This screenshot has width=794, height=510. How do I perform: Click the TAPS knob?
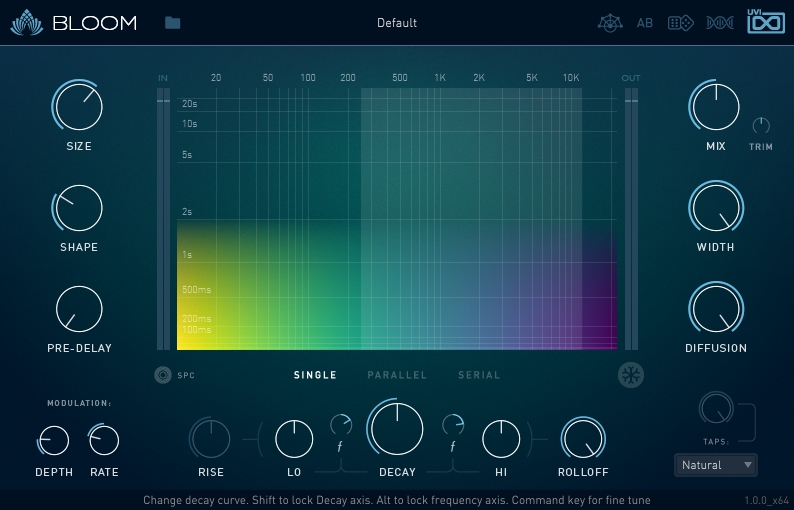pyautogui.click(x=716, y=408)
